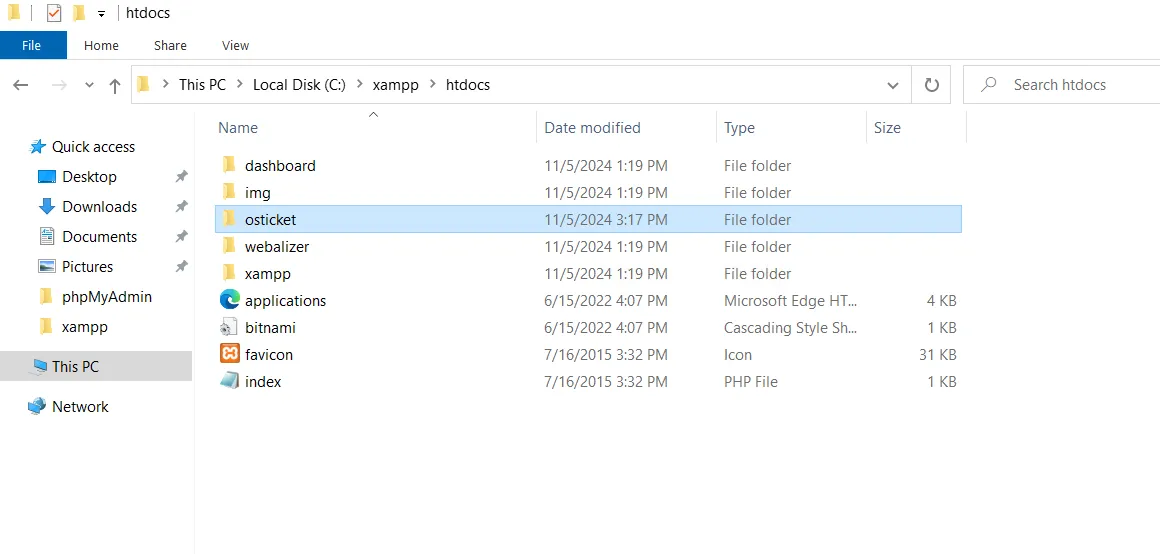Click the New folder quick access icon
This screenshot has width=1160, height=554.
click(x=80, y=13)
